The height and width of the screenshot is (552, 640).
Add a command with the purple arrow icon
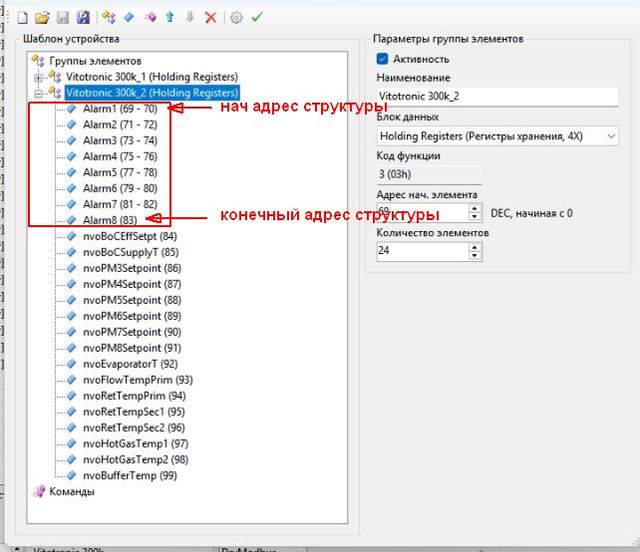pos(150,17)
